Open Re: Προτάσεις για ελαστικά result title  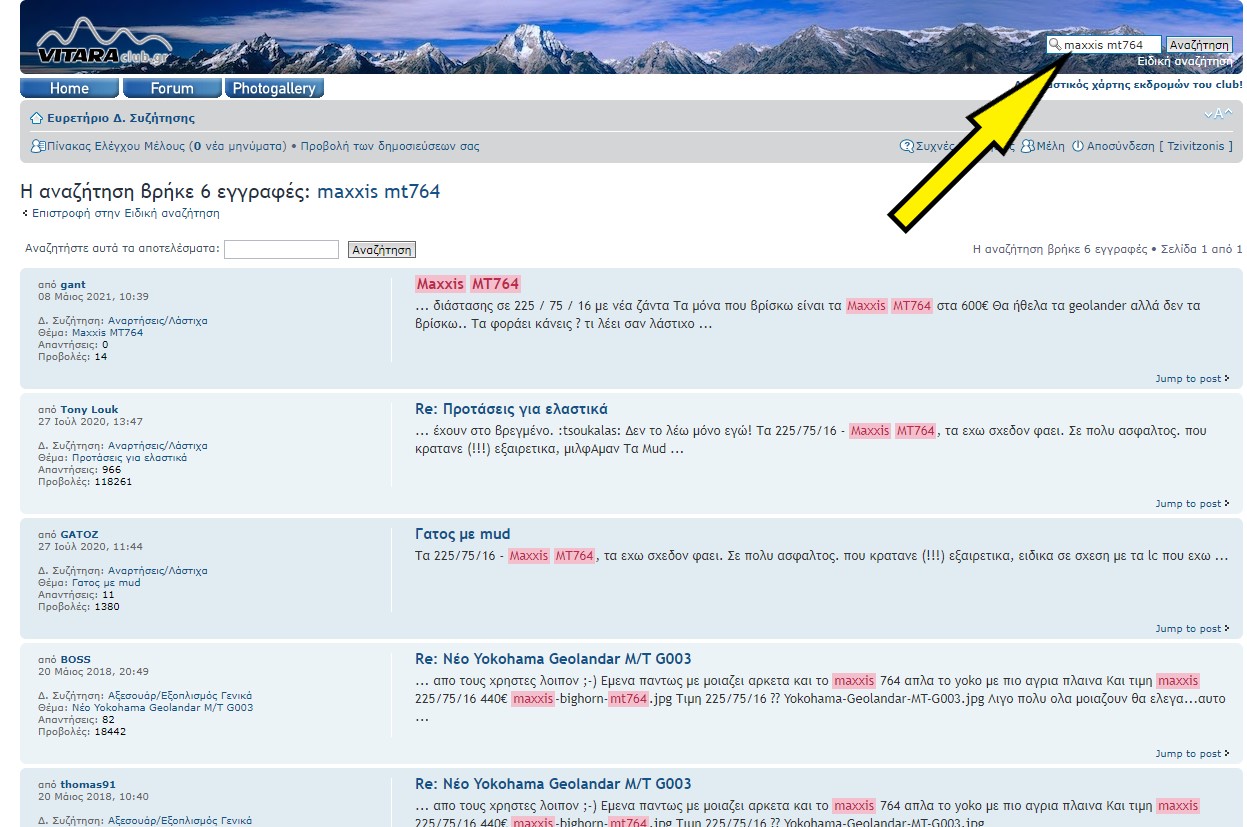click(x=511, y=409)
